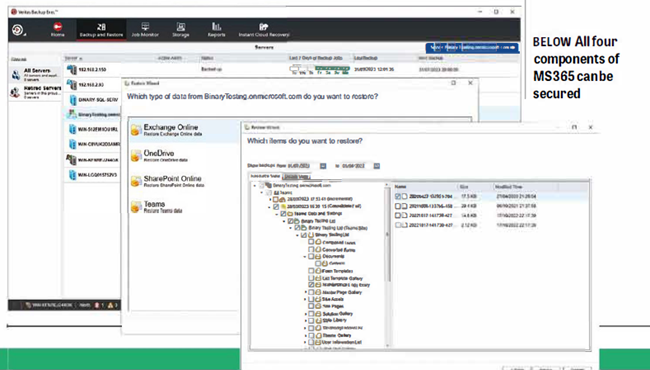
Task: Select the Resource View tab
Action: click(x=265, y=176)
